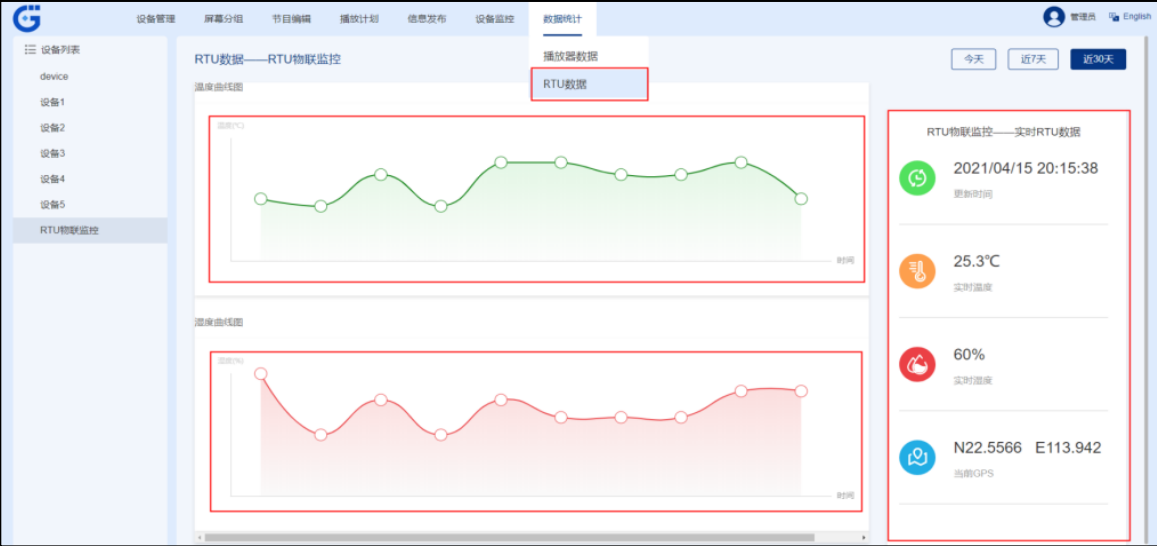Click the list icon beside 设备列表
1157x546 pixels.
[x=30, y=49]
